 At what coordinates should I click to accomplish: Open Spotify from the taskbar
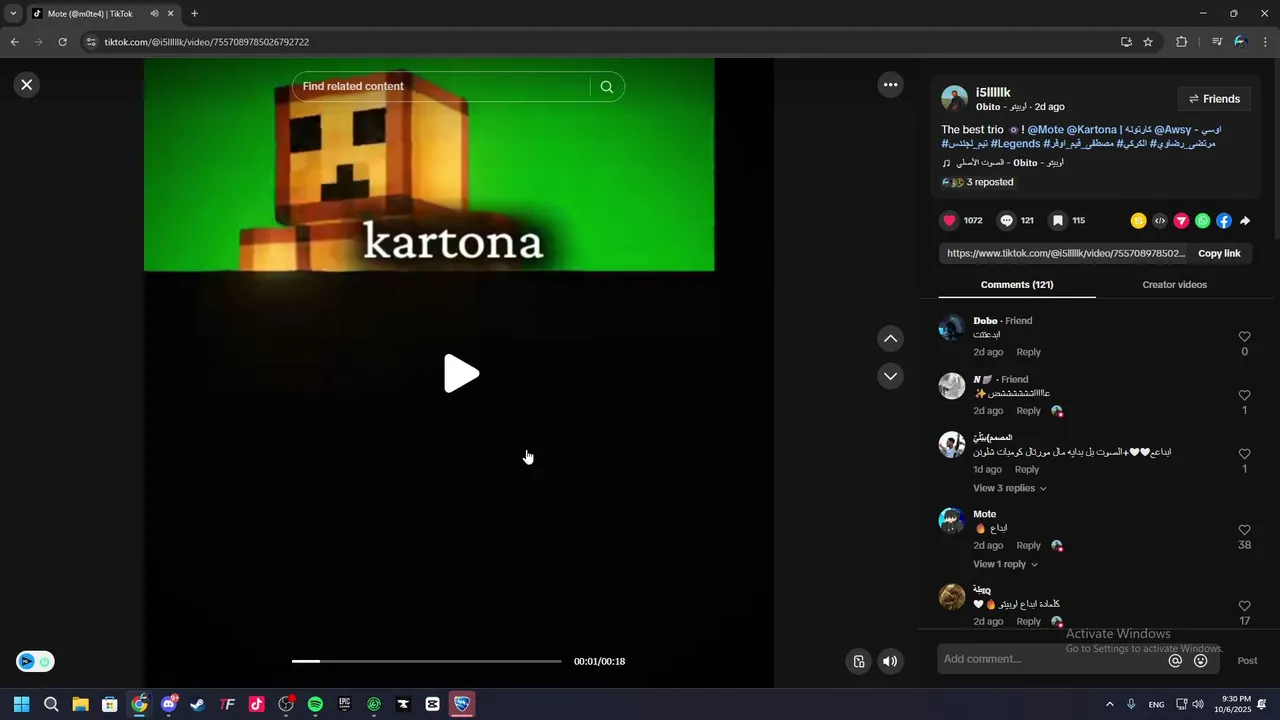click(315, 704)
